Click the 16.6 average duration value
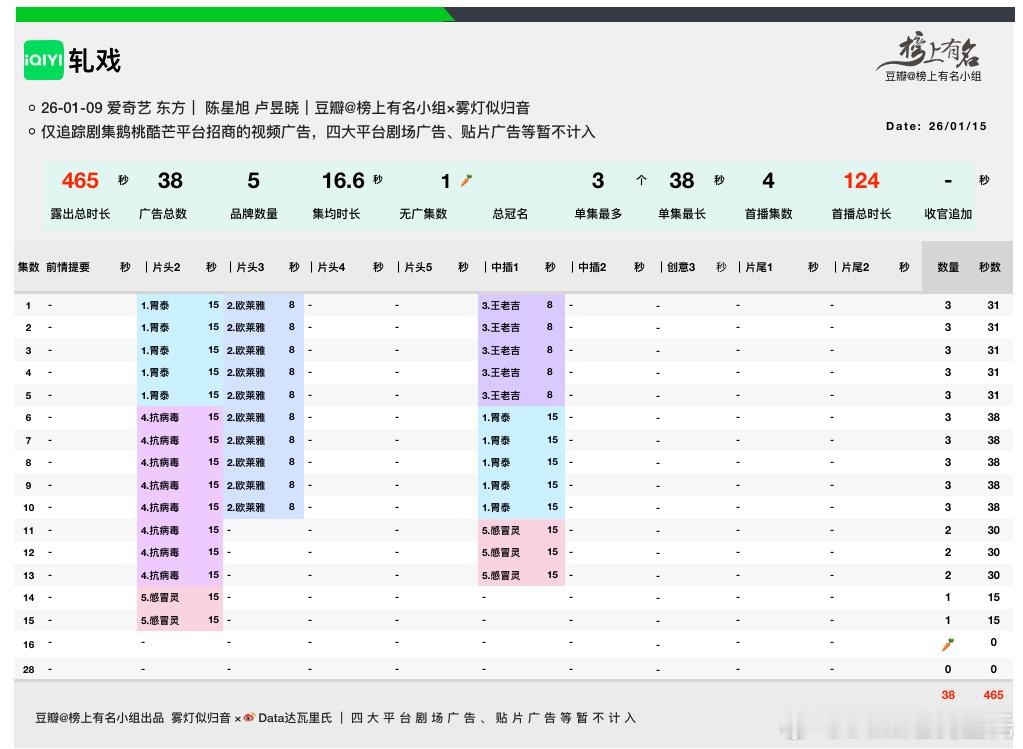Image resolution: width=1023 pixels, height=749 pixels. (x=343, y=181)
